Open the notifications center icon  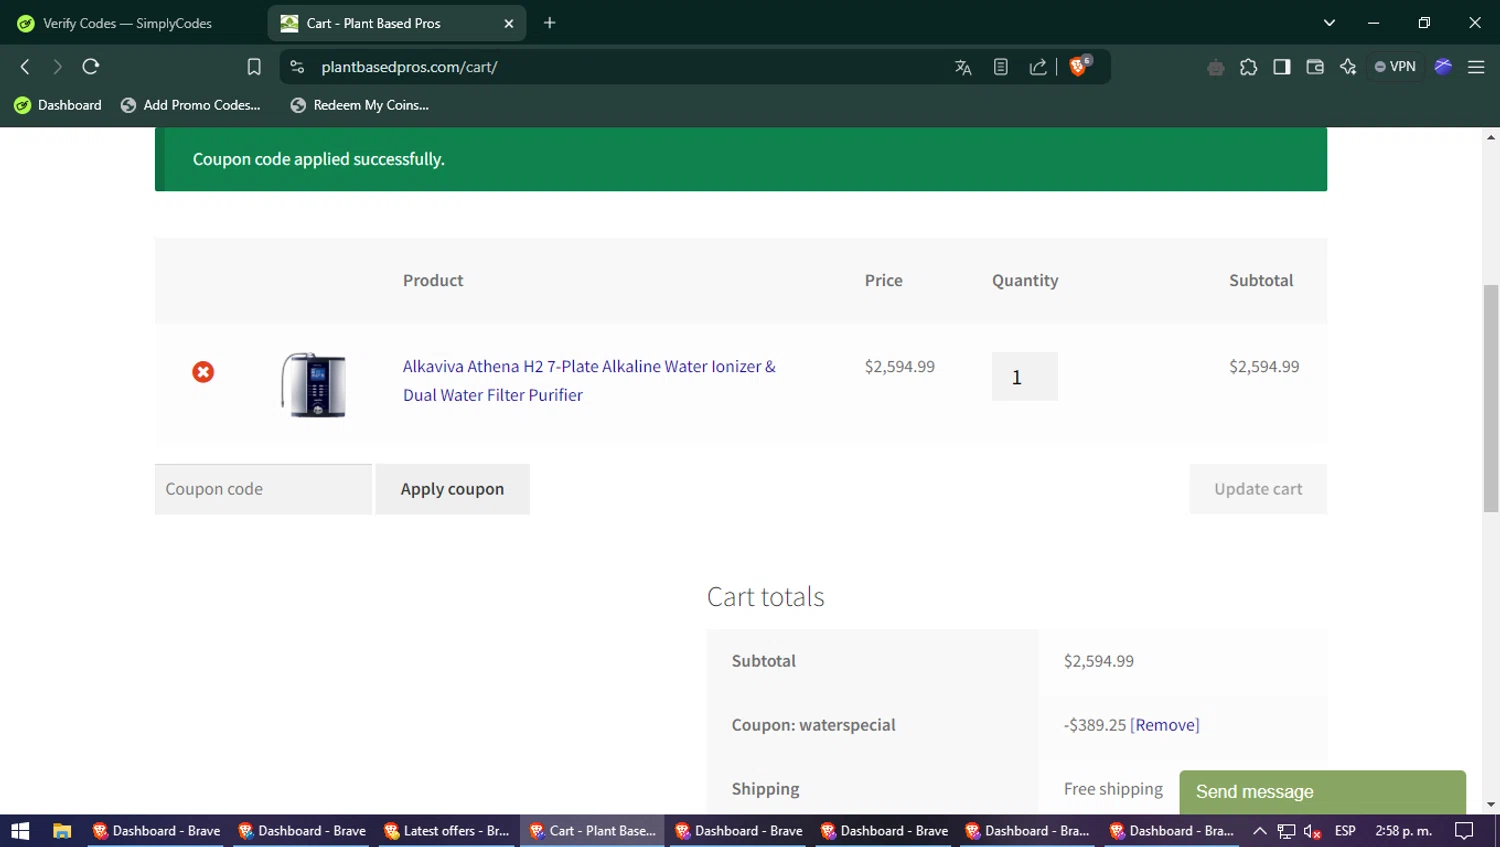pos(1464,831)
